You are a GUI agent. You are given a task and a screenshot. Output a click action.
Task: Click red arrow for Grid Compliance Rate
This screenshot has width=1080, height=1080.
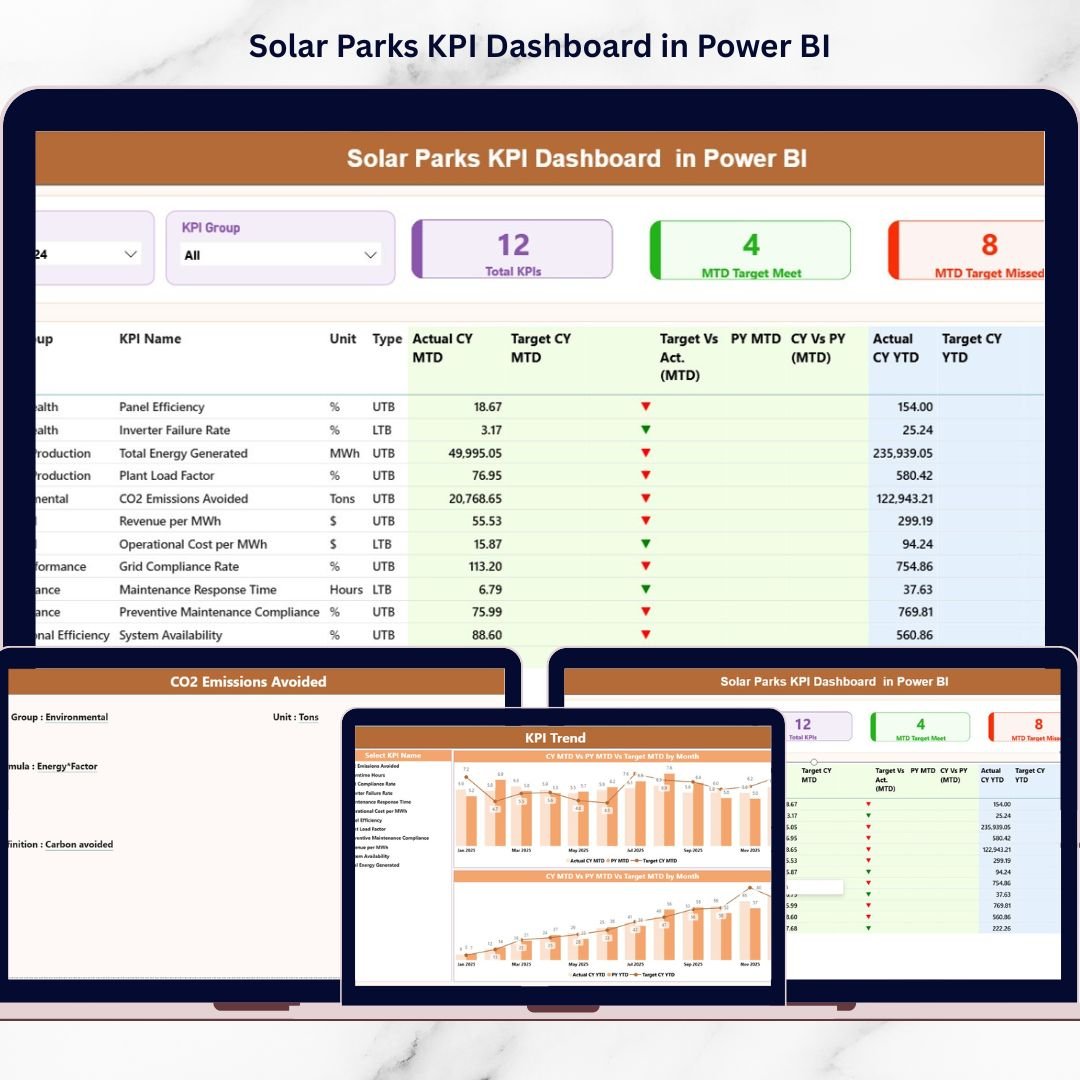tap(645, 566)
